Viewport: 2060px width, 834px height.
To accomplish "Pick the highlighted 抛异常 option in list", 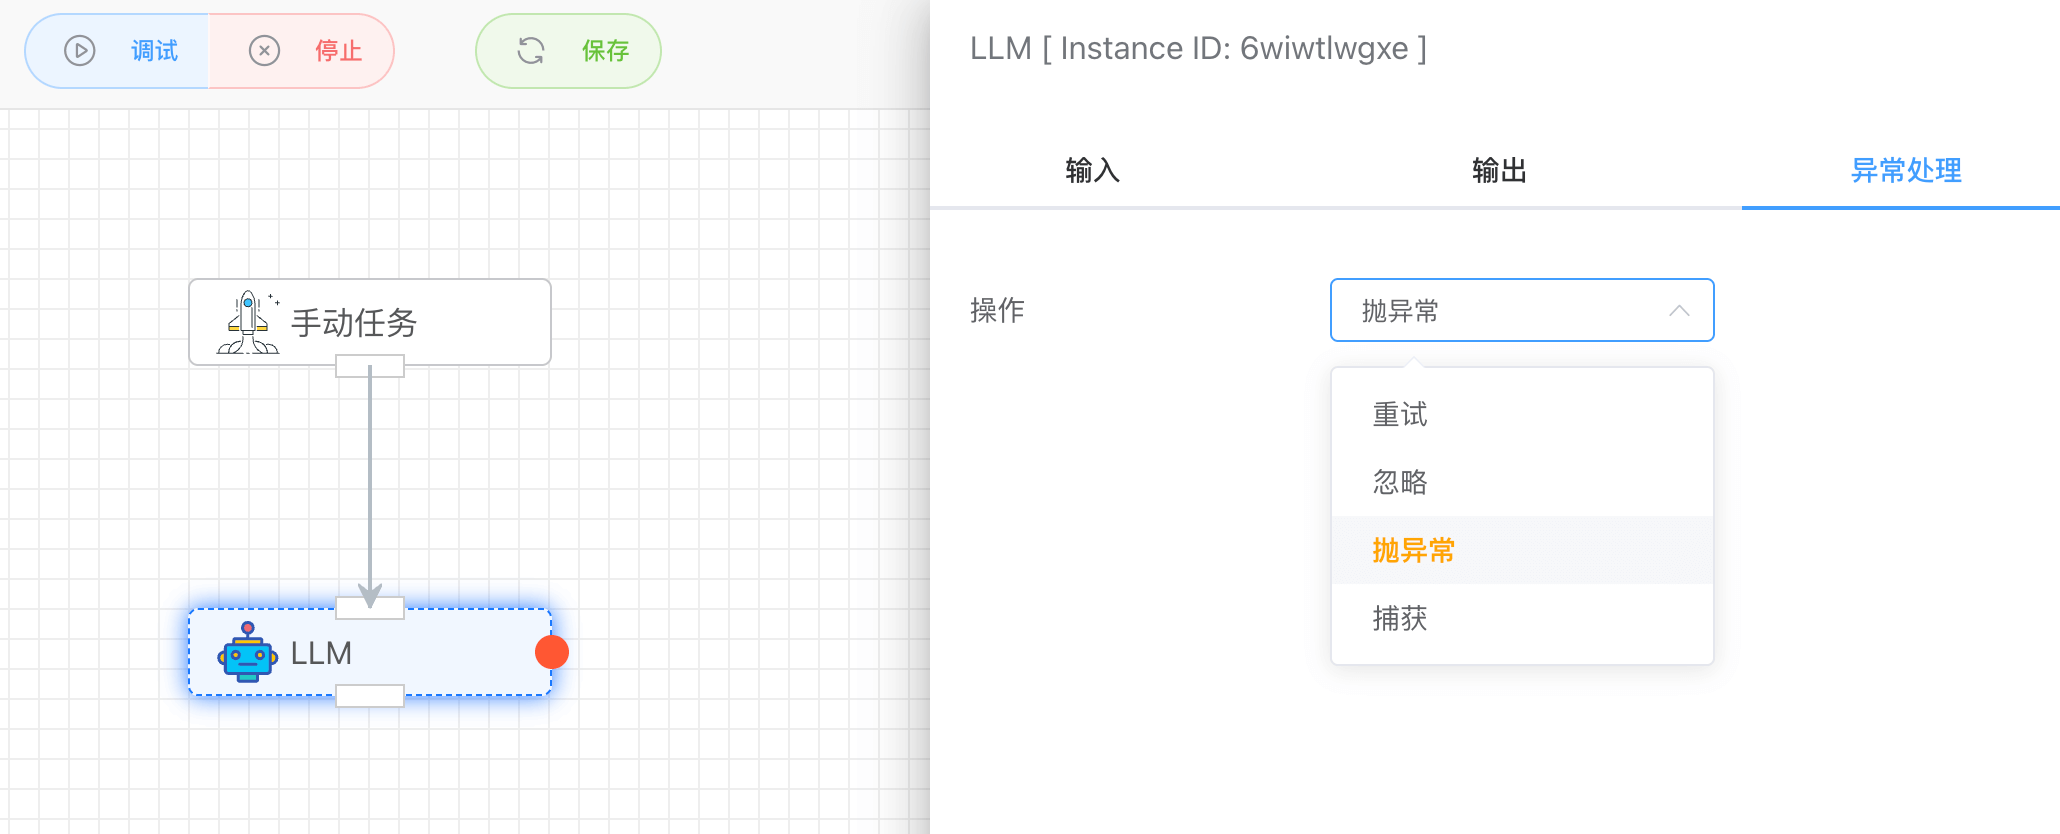I will click(x=1413, y=550).
